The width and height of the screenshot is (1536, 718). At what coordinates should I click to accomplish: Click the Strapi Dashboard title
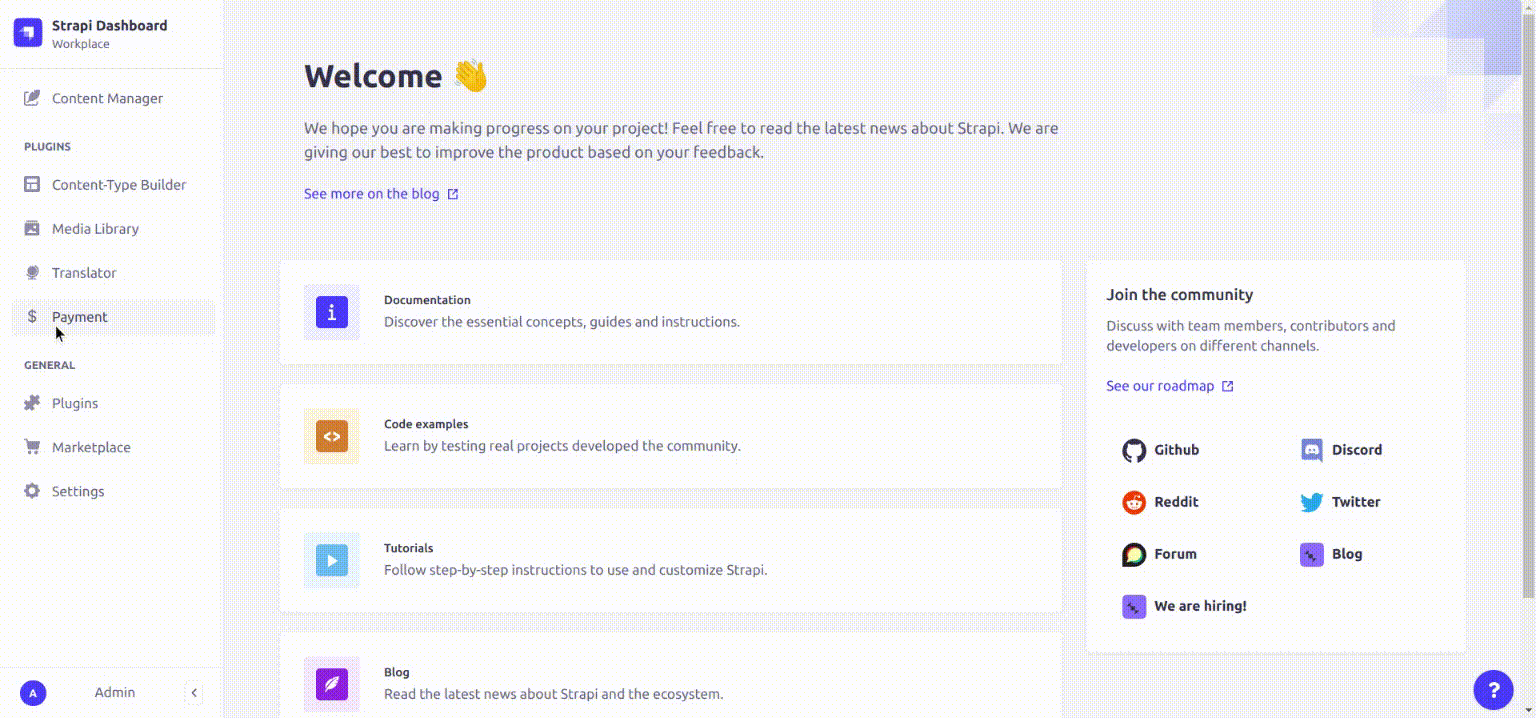pyautogui.click(x=110, y=25)
